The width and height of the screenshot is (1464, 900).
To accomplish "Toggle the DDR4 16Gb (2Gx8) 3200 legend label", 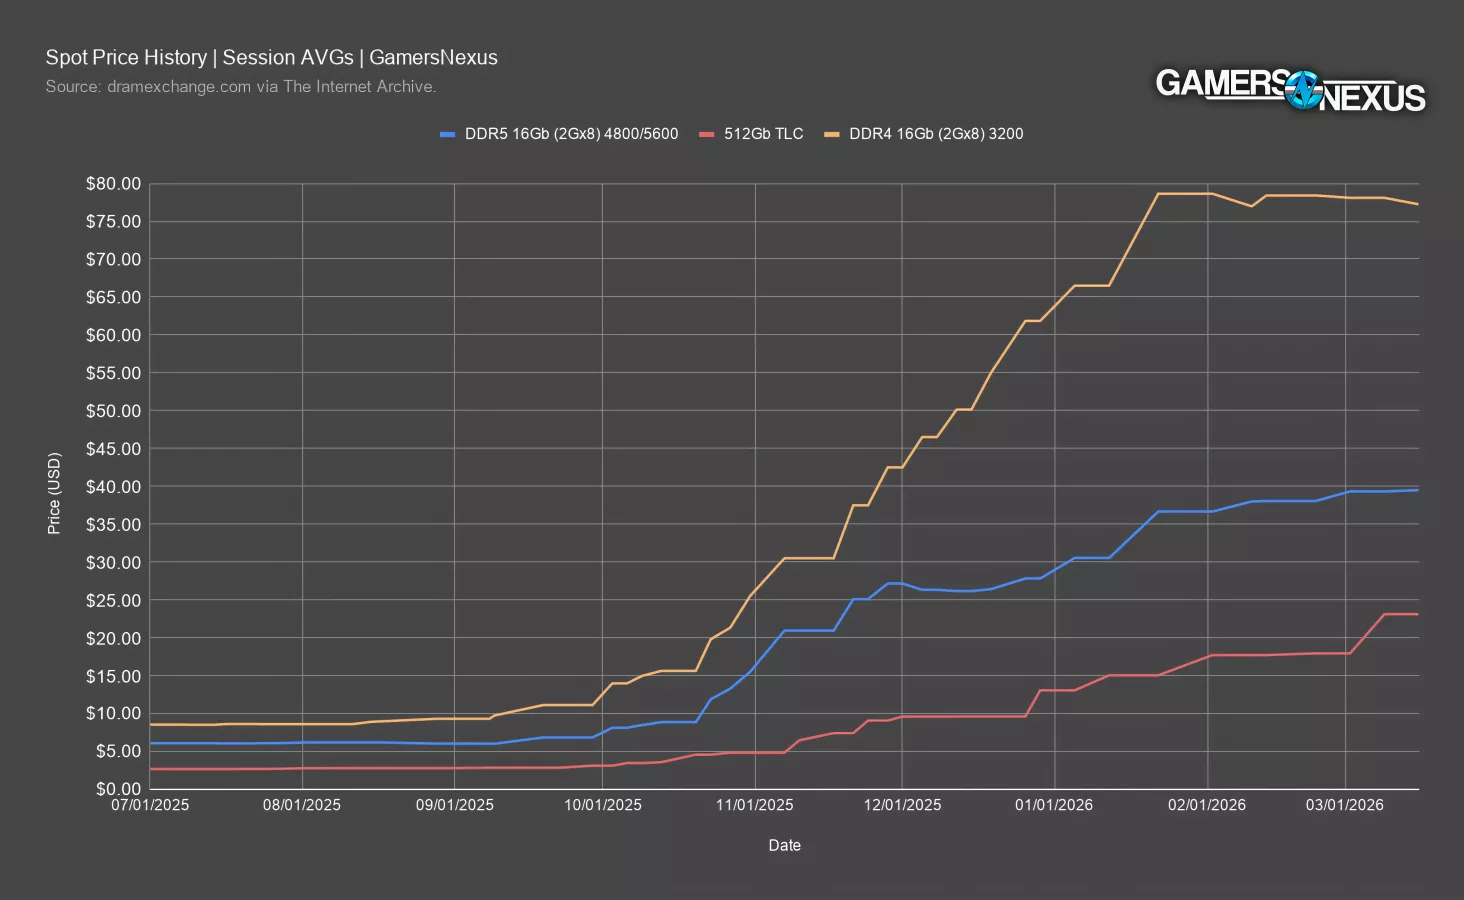I will [935, 134].
